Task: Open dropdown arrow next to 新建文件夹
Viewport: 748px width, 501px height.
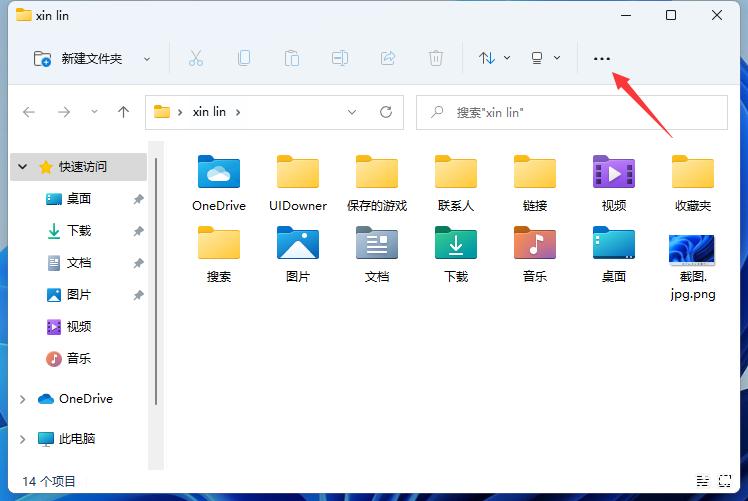Action: point(147,59)
